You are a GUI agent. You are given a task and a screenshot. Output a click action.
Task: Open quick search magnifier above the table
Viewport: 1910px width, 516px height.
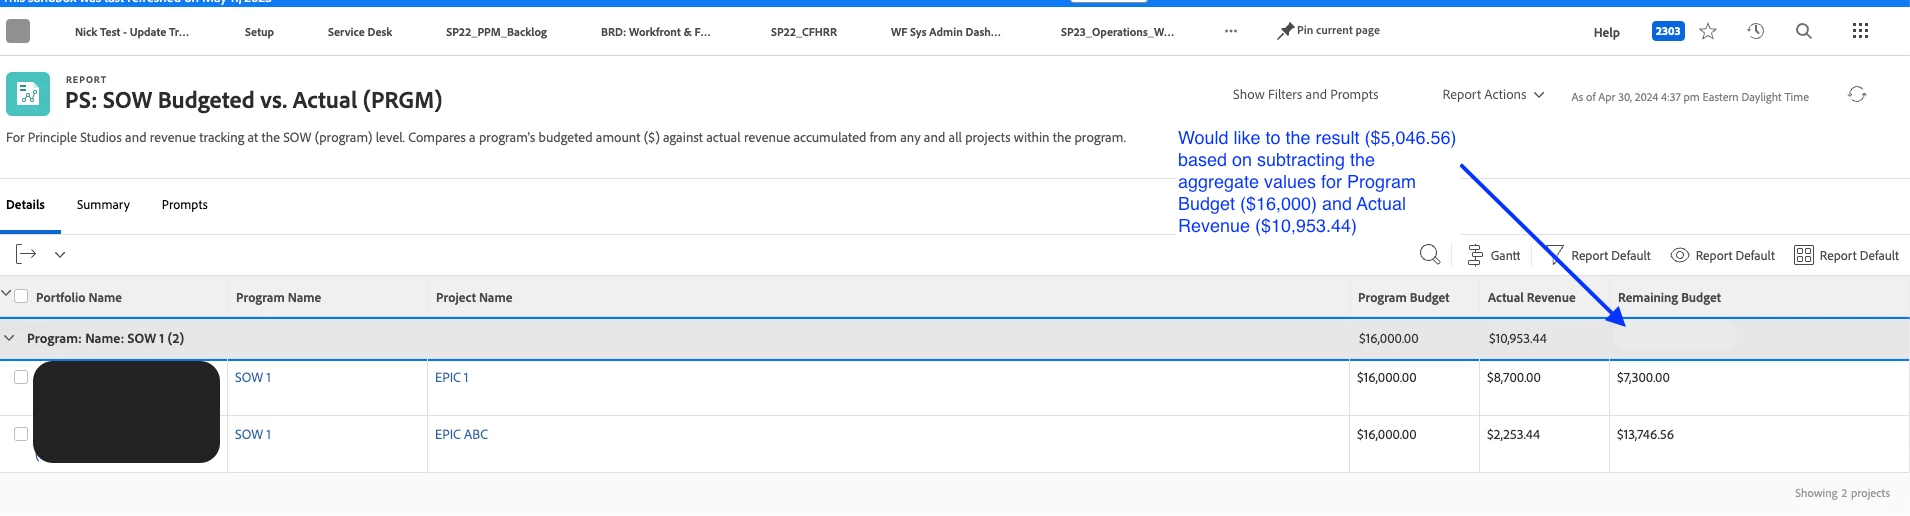1430,255
